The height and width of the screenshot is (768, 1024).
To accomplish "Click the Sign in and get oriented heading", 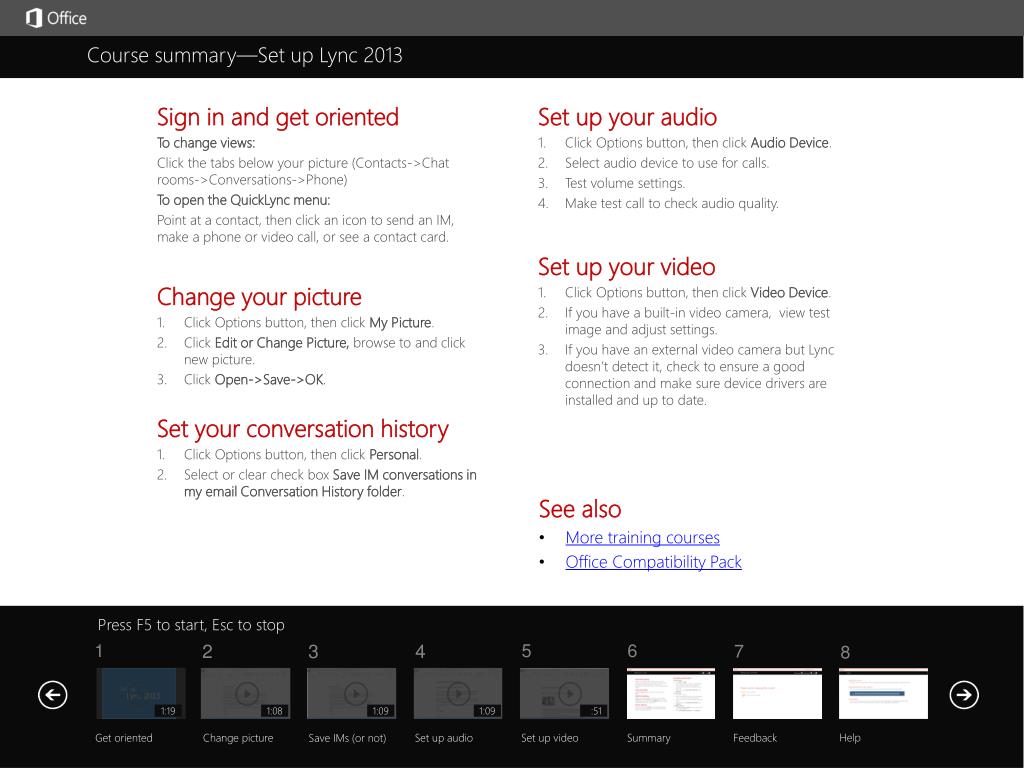I will click(x=278, y=118).
